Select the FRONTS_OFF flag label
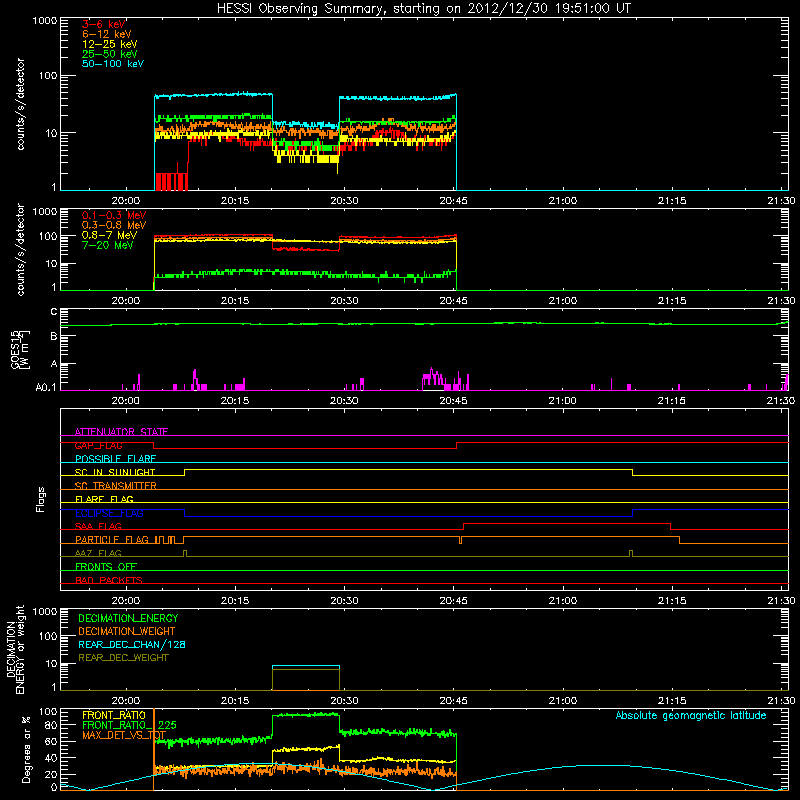 click(106, 567)
